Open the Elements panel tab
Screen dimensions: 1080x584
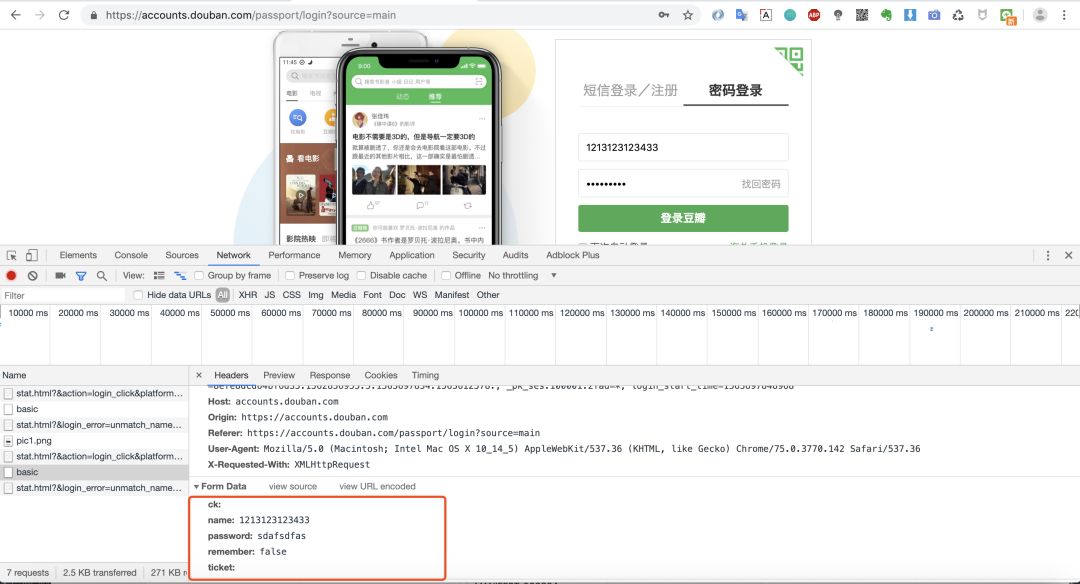[x=78, y=256]
